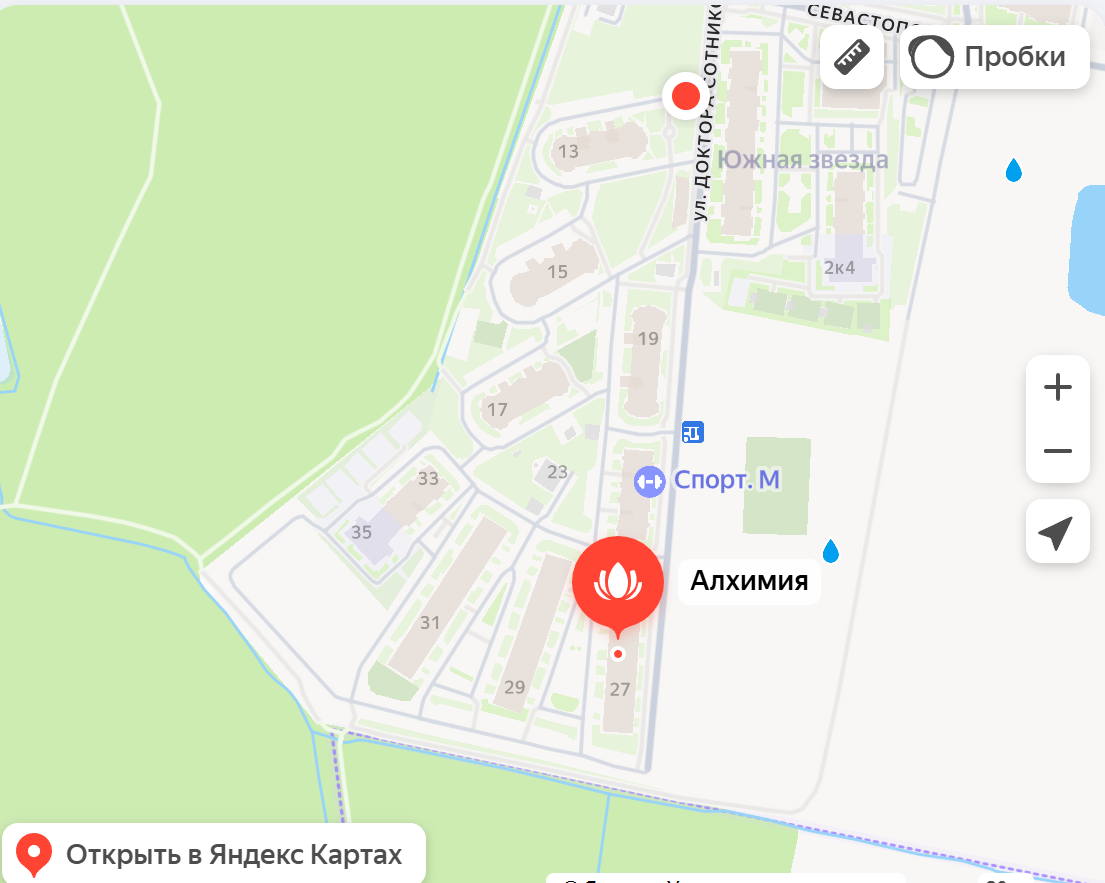1105x883 pixels.
Task: Open the ruler distance measuring tool
Action: [x=852, y=57]
